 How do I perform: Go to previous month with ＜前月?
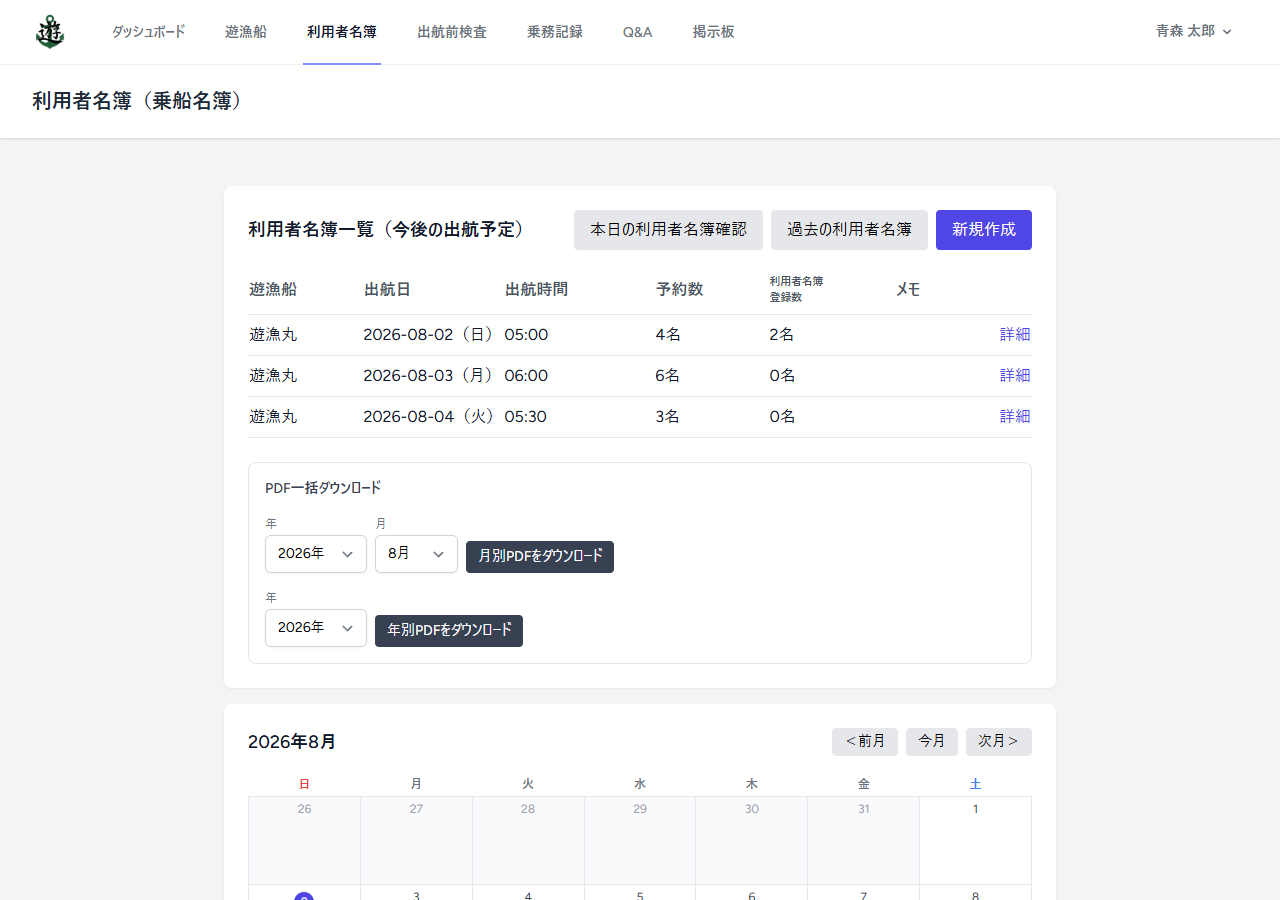click(x=865, y=742)
